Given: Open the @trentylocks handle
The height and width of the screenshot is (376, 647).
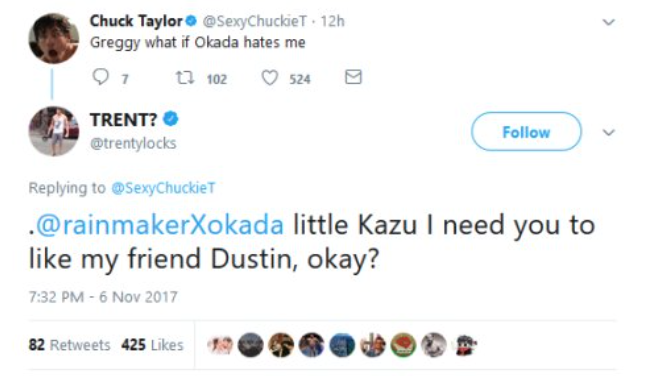Looking at the screenshot, I should coord(133,143).
